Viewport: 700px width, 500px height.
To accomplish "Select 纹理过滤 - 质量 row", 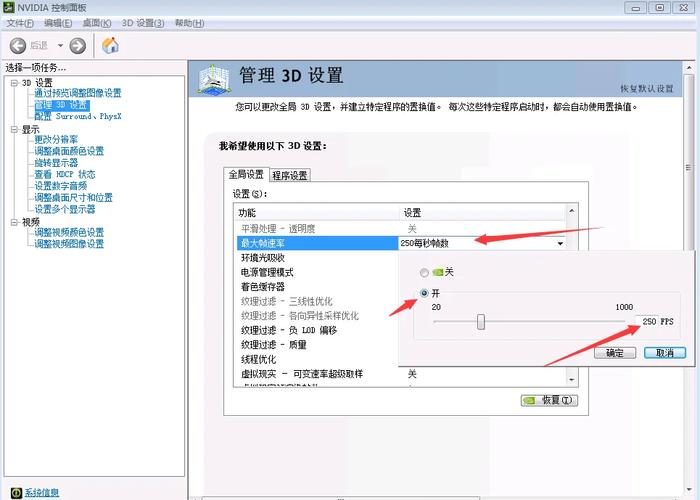I will click(317, 345).
